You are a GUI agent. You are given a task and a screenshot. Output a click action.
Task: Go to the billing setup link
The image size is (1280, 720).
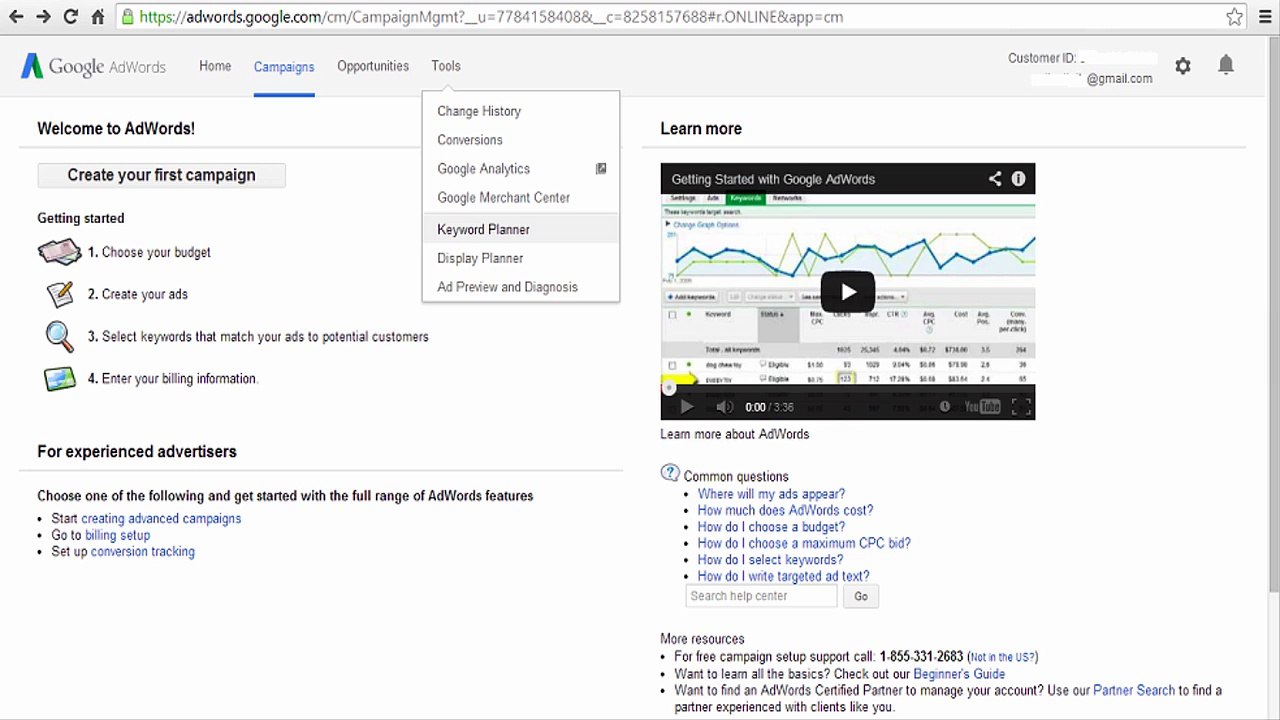[117, 535]
